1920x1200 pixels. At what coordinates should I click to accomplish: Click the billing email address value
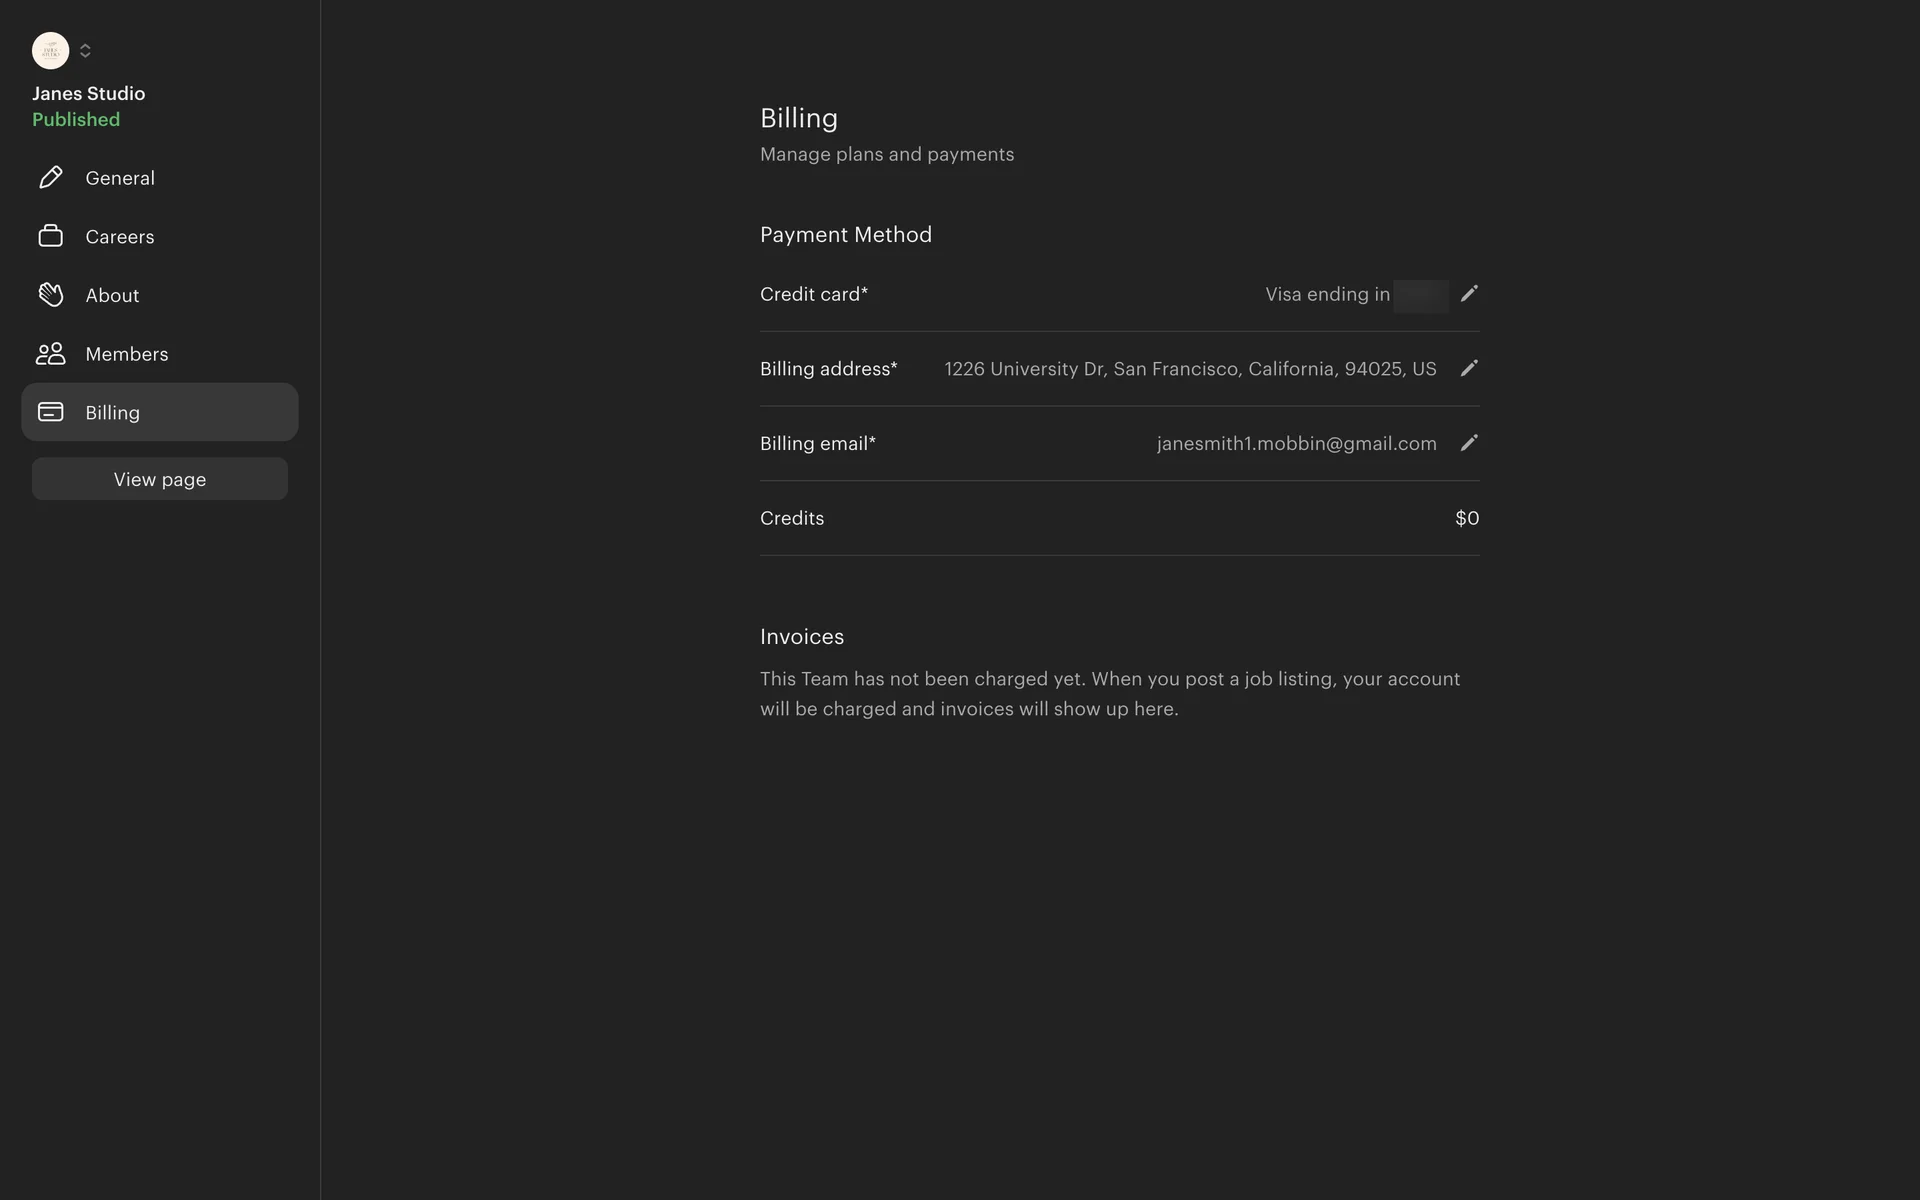pyautogui.click(x=1296, y=444)
